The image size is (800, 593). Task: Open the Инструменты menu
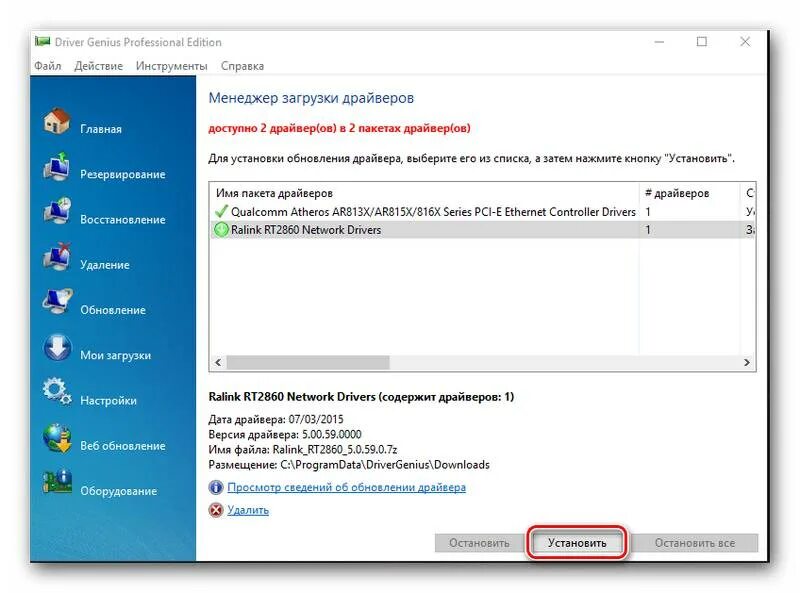pos(171,66)
